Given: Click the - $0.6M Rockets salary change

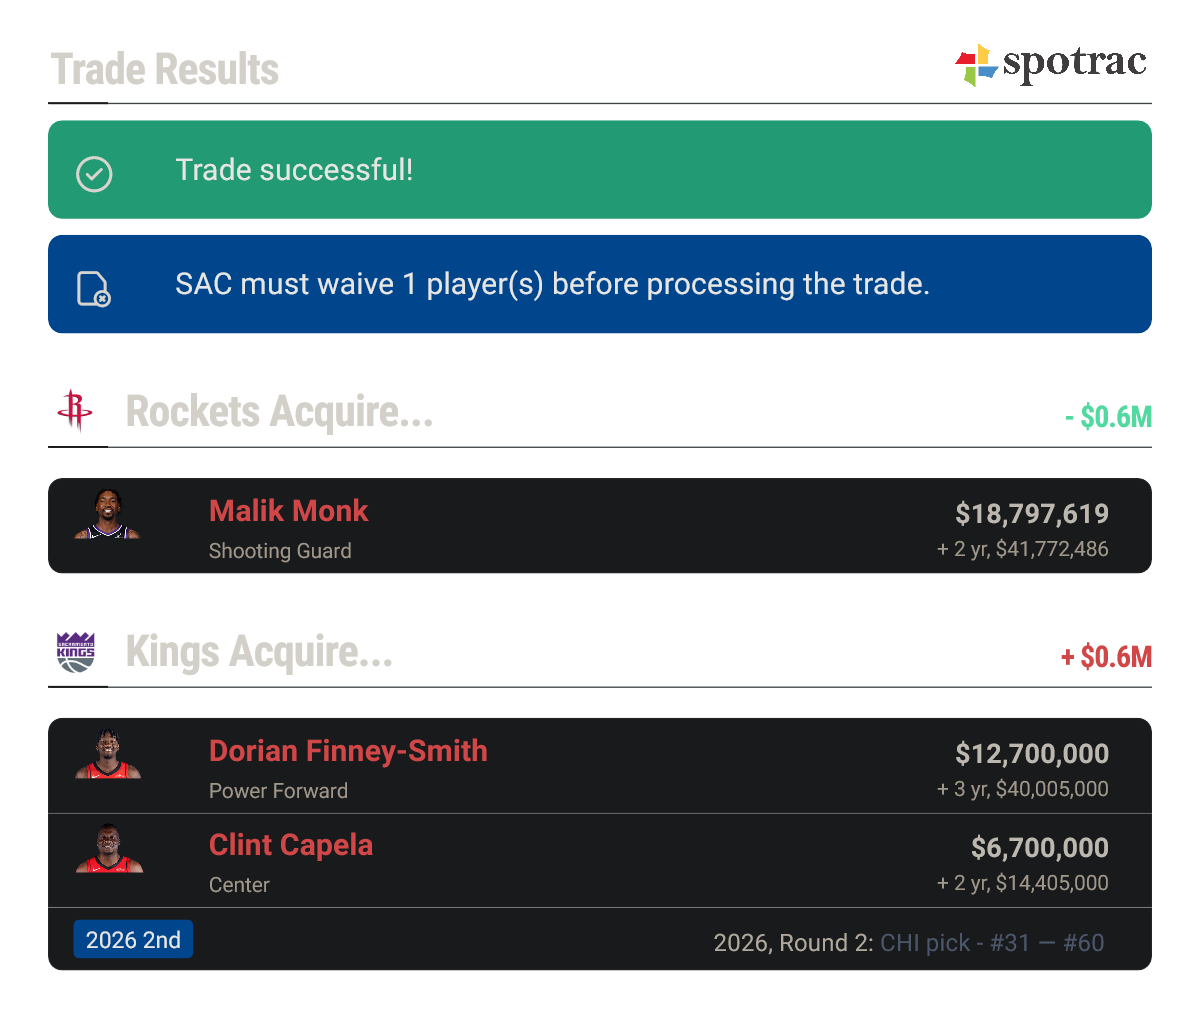Looking at the screenshot, I should tap(1108, 416).
